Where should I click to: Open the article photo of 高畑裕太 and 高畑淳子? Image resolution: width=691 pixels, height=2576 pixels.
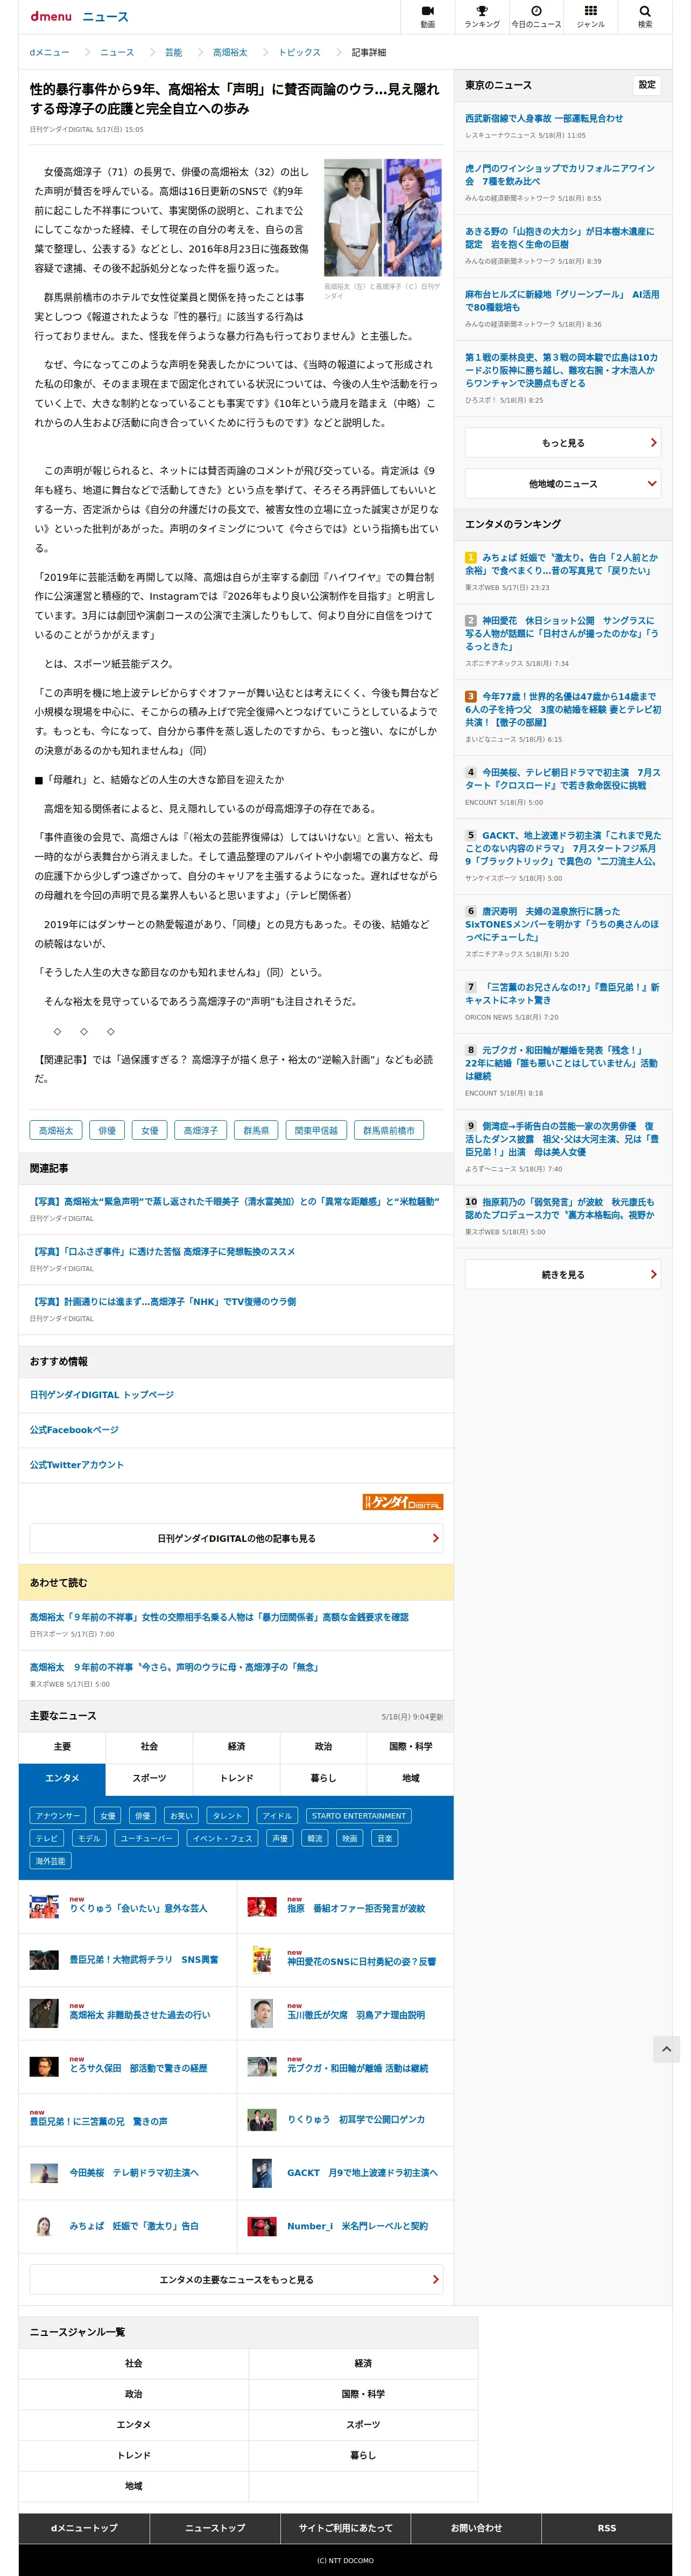[x=383, y=217]
